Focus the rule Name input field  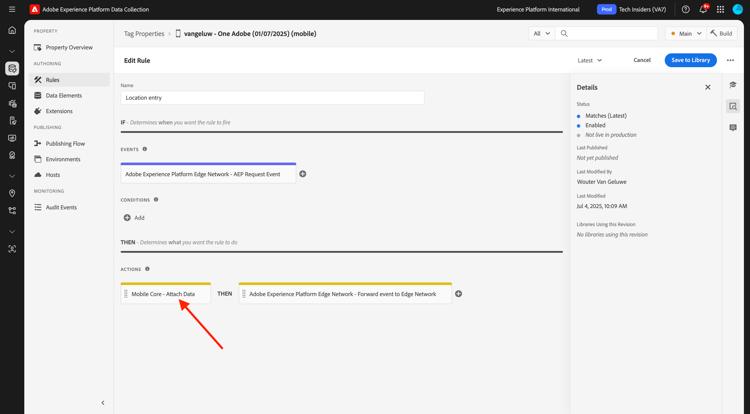click(272, 98)
